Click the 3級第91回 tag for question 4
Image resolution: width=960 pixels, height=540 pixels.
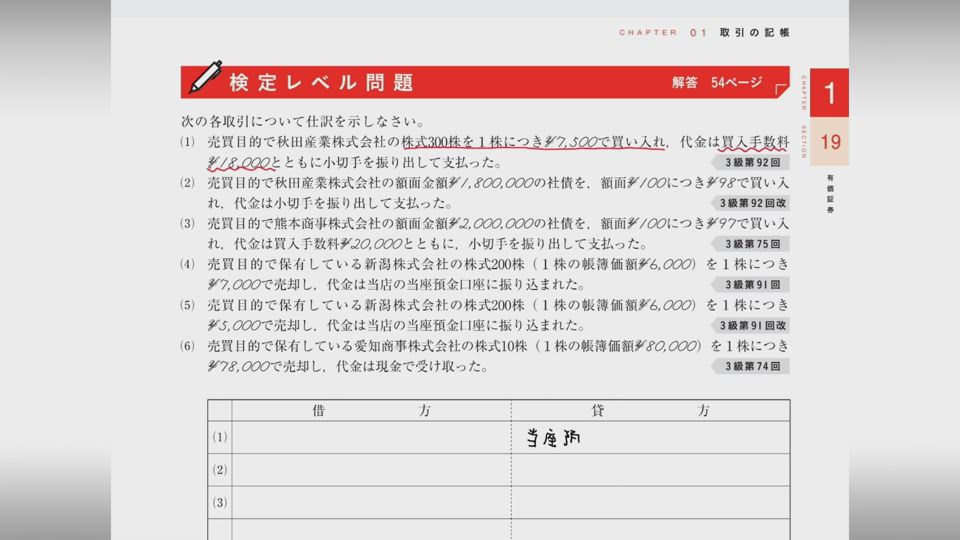(x=750, y=285)
